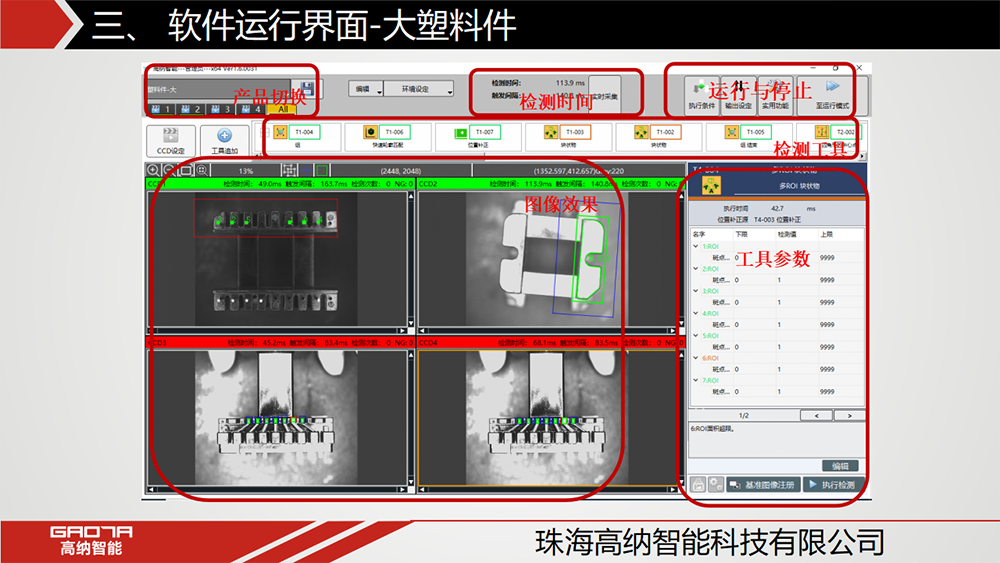Image resolution: width=1000 pixels, height=563 pixels.
Task: Switch to camera tab 1
Action: point(161,109)
